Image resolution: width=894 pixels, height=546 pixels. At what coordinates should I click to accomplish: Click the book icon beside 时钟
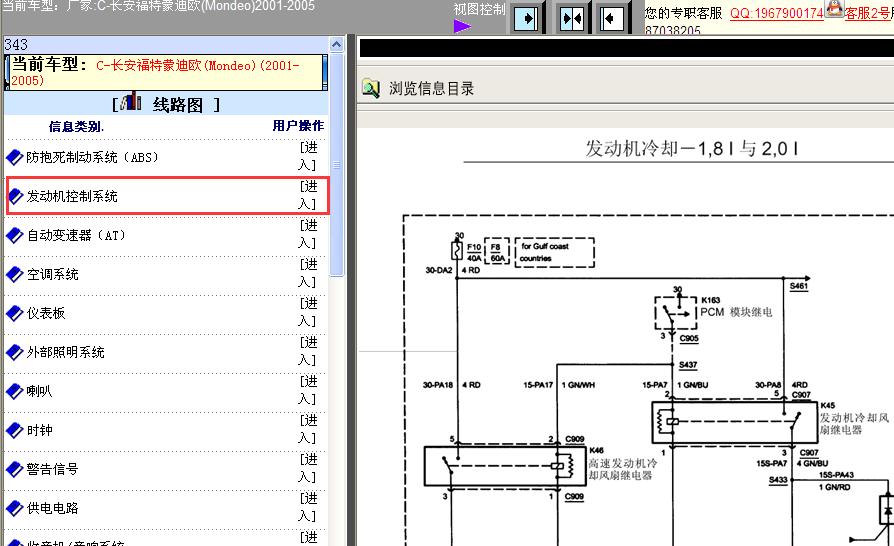[14, 430]
